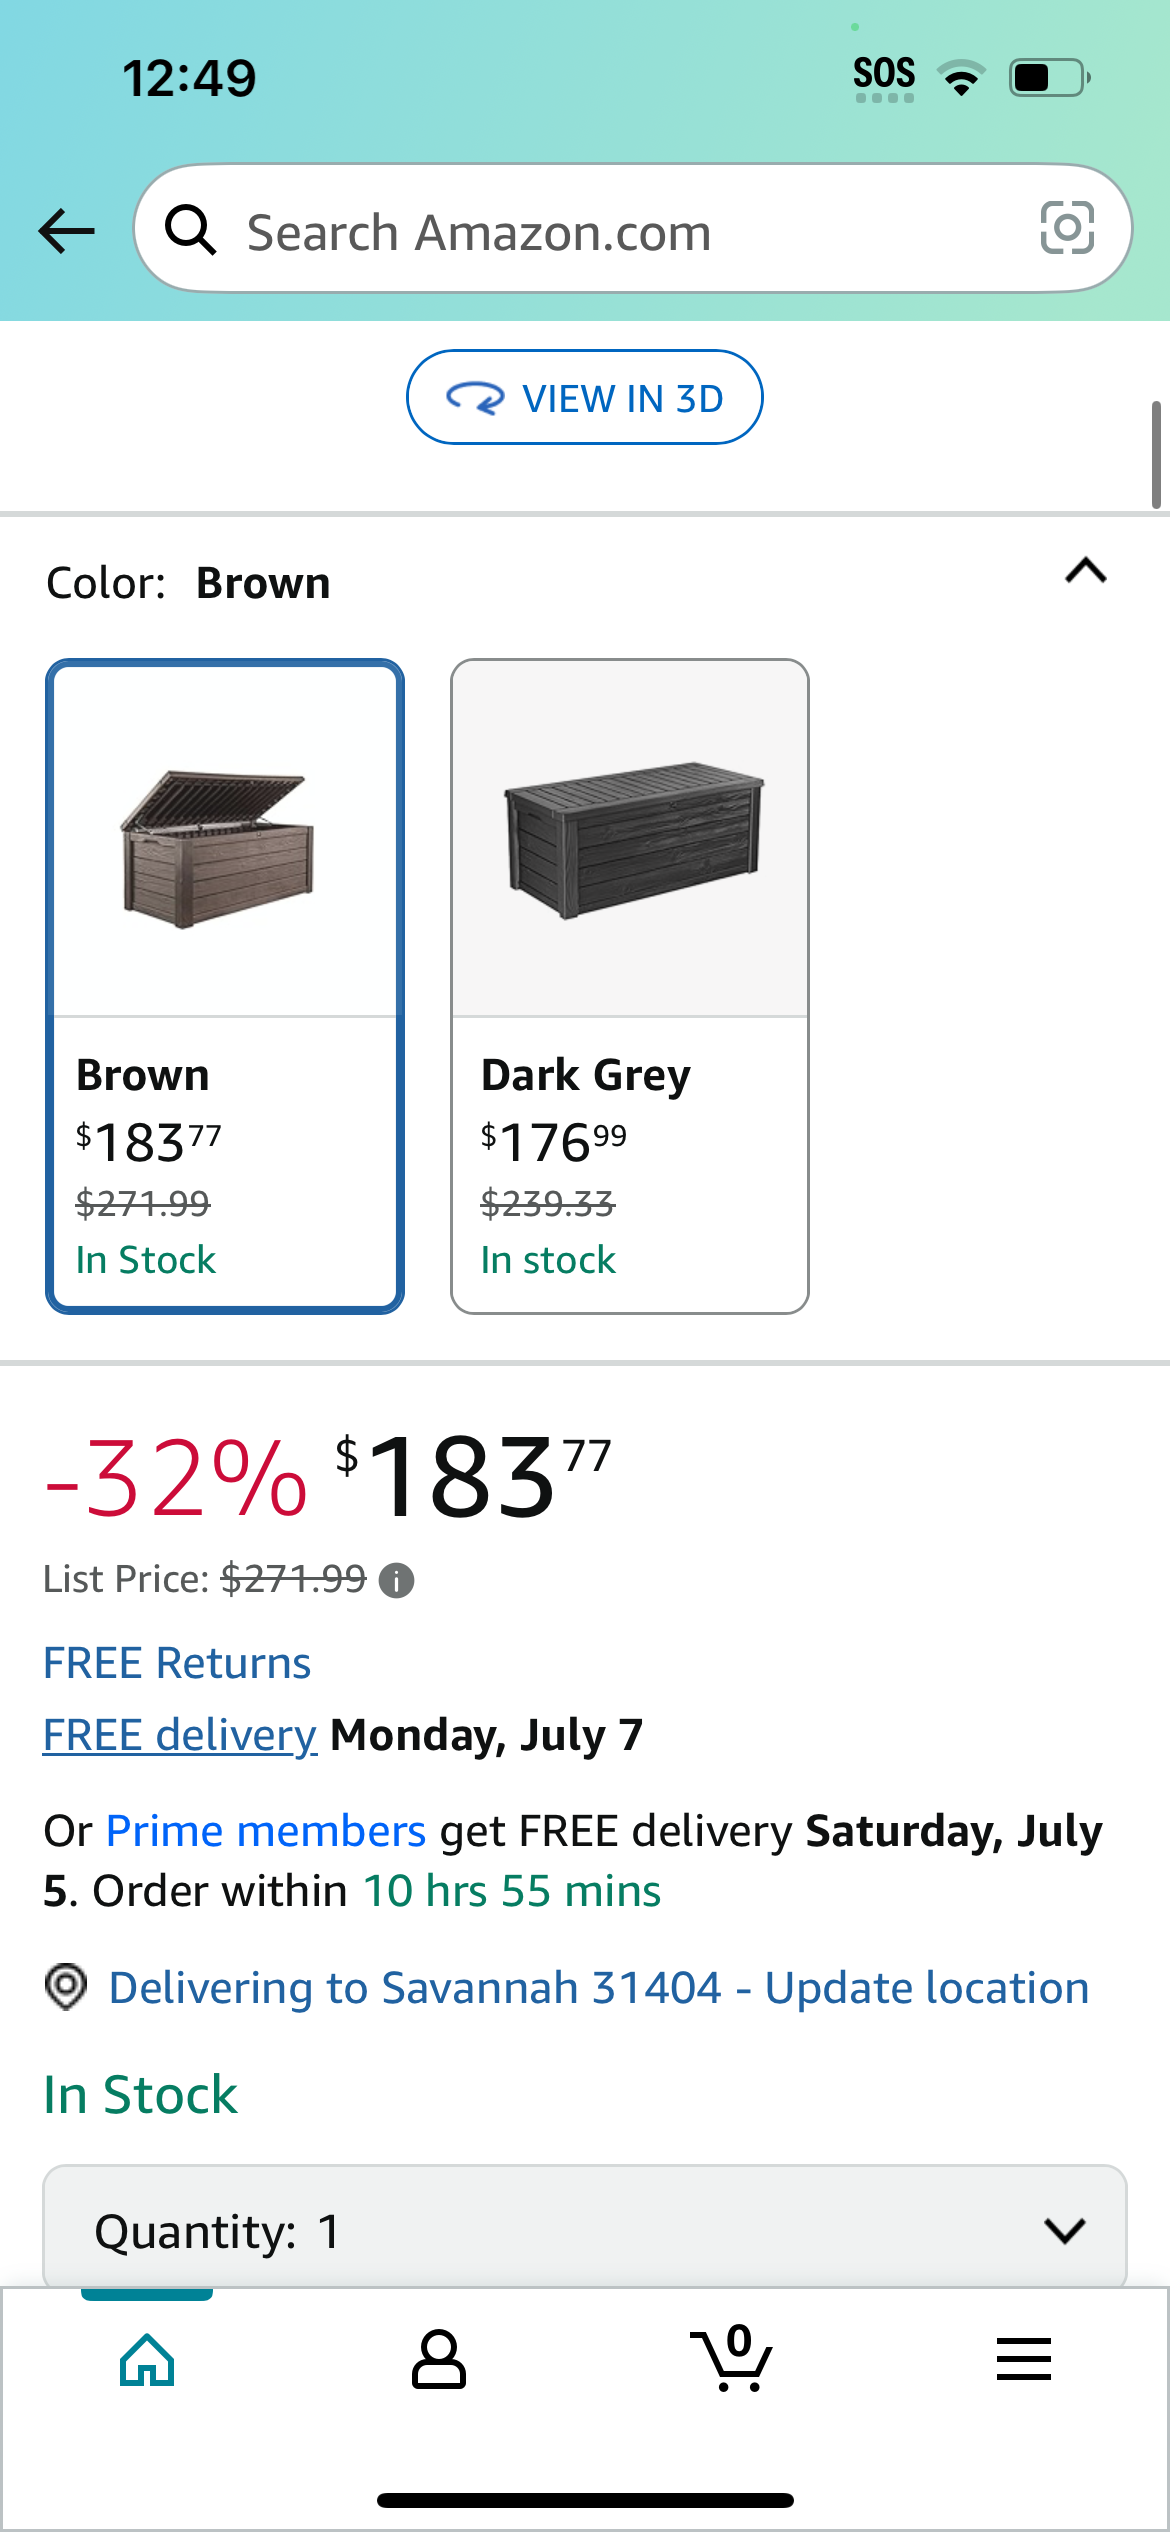
Task: Open the account profile icon
Action: coord(439,2359)
